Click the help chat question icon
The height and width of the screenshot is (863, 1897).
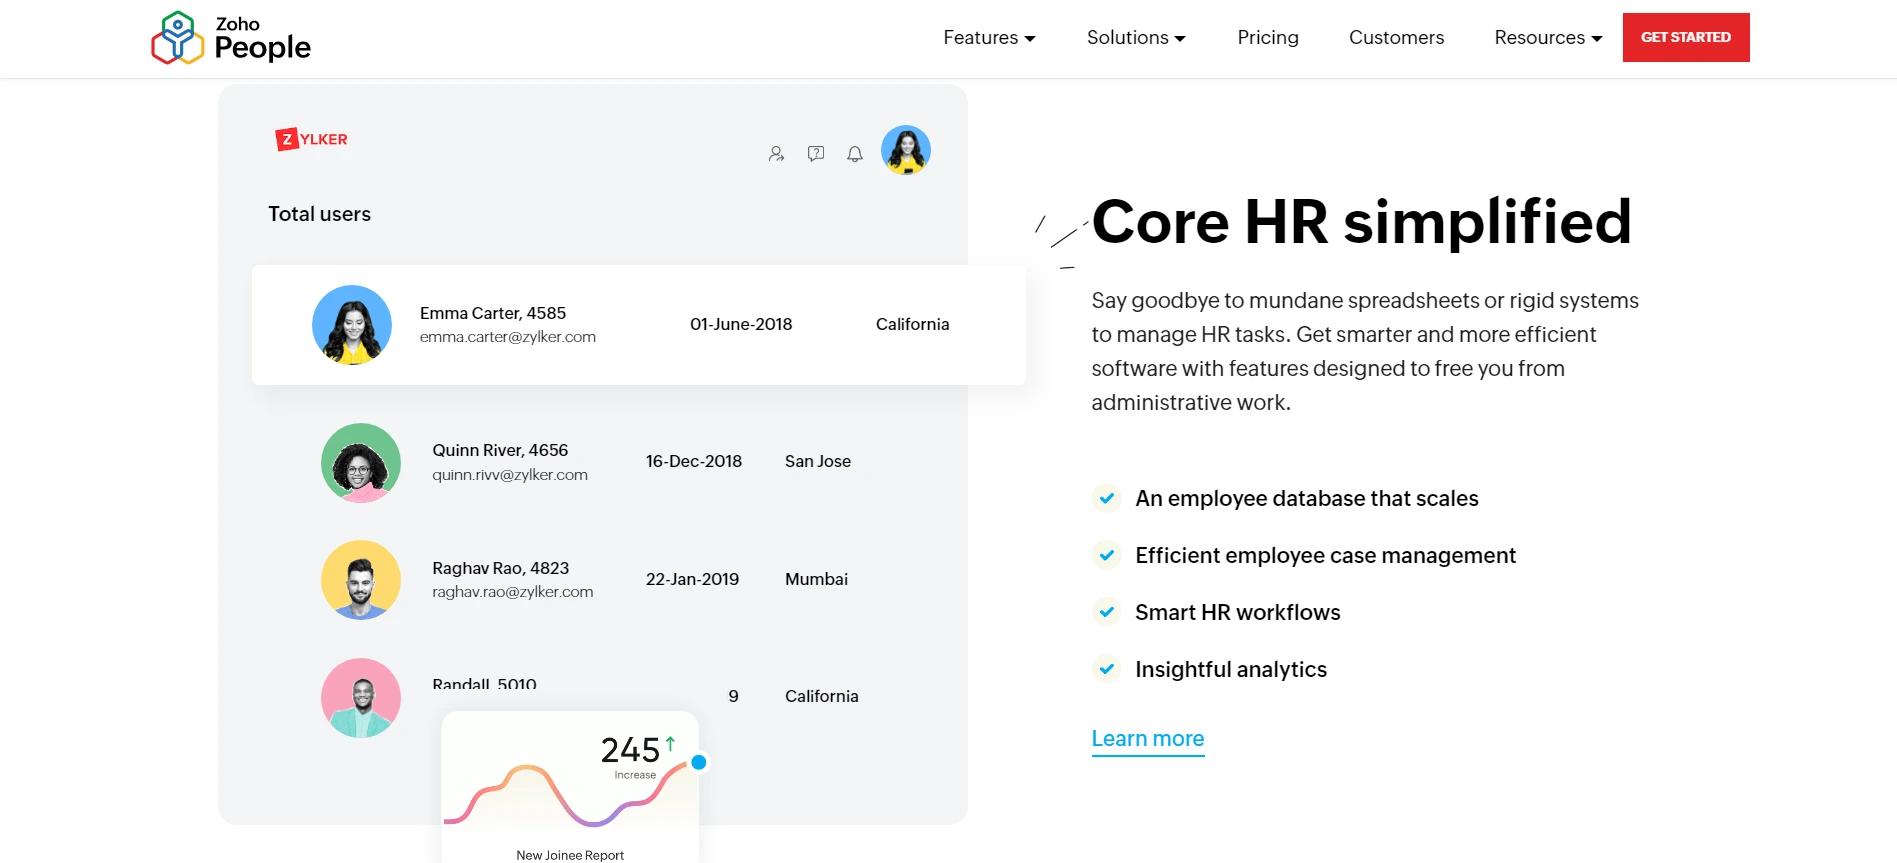pyautogui.click(x=816, y=153)
